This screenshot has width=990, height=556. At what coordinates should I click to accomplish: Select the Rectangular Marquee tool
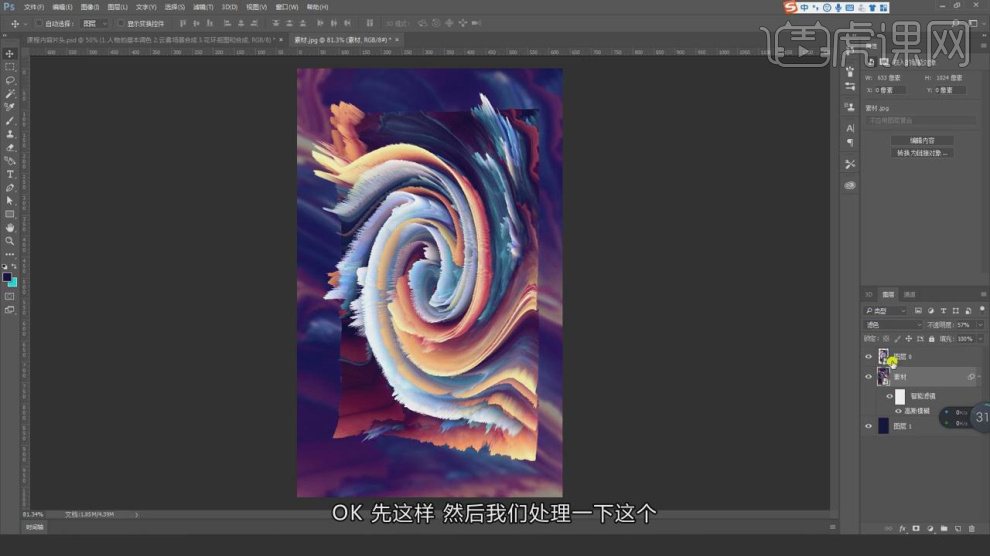click(x=9, y=67)
